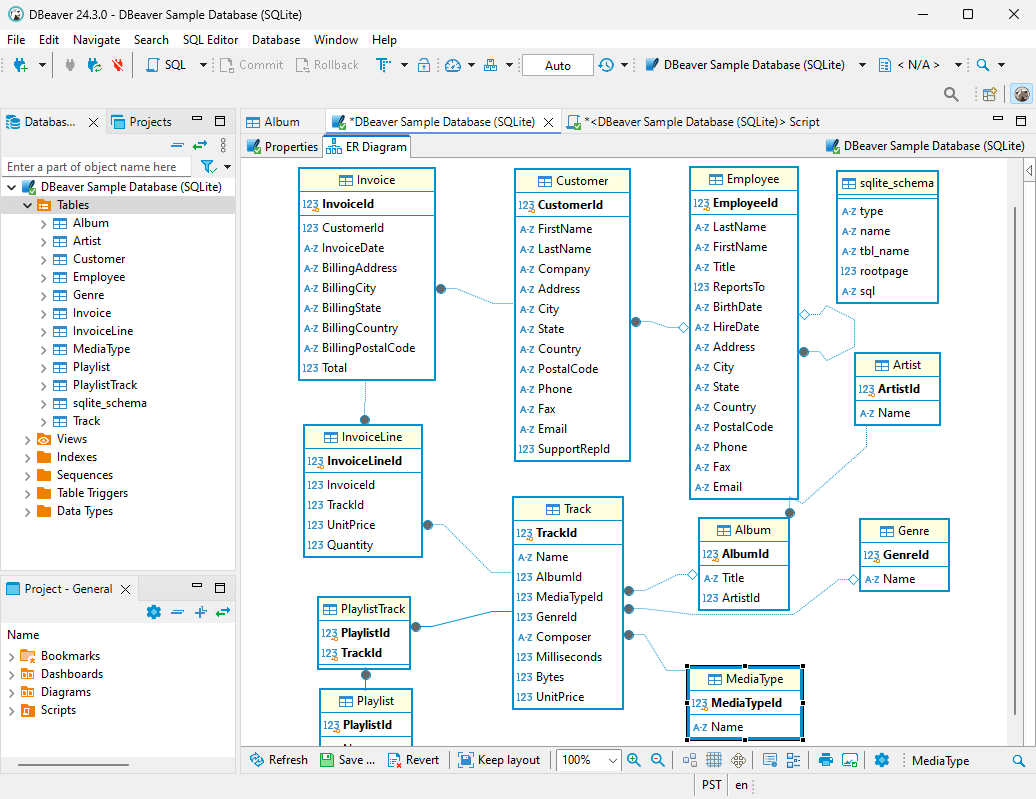Click the plus icon in Project panel
This screenshot has width=1036, height=799.
pos(201,612)
